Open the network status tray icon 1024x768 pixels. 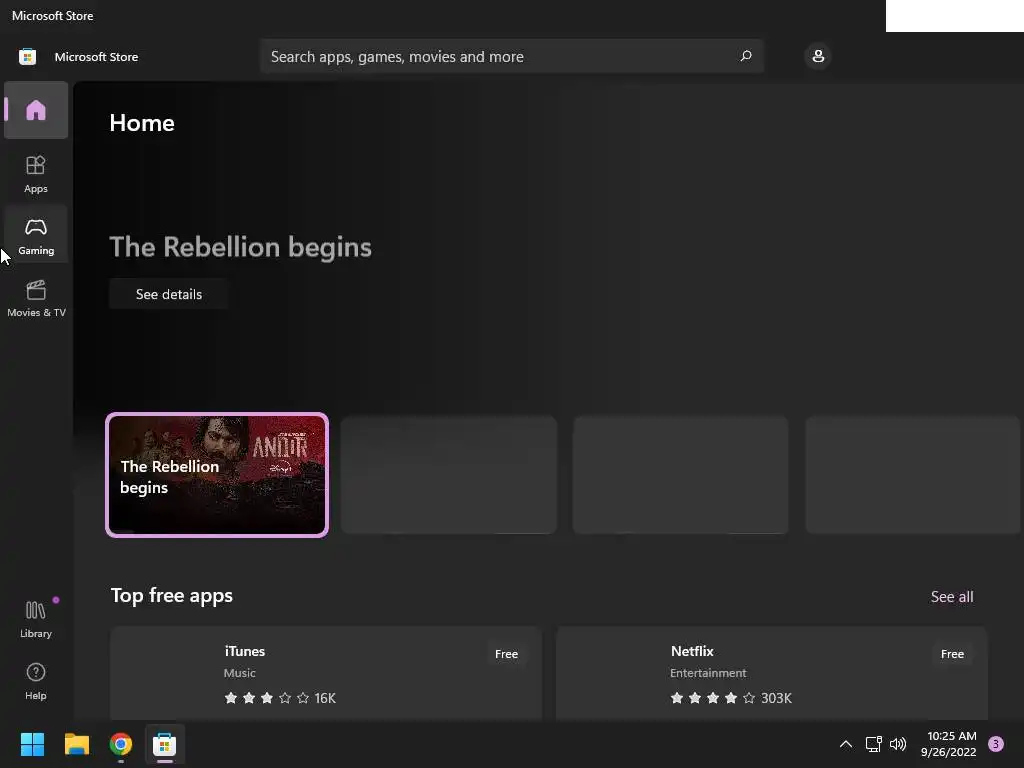tap(873, 744)
